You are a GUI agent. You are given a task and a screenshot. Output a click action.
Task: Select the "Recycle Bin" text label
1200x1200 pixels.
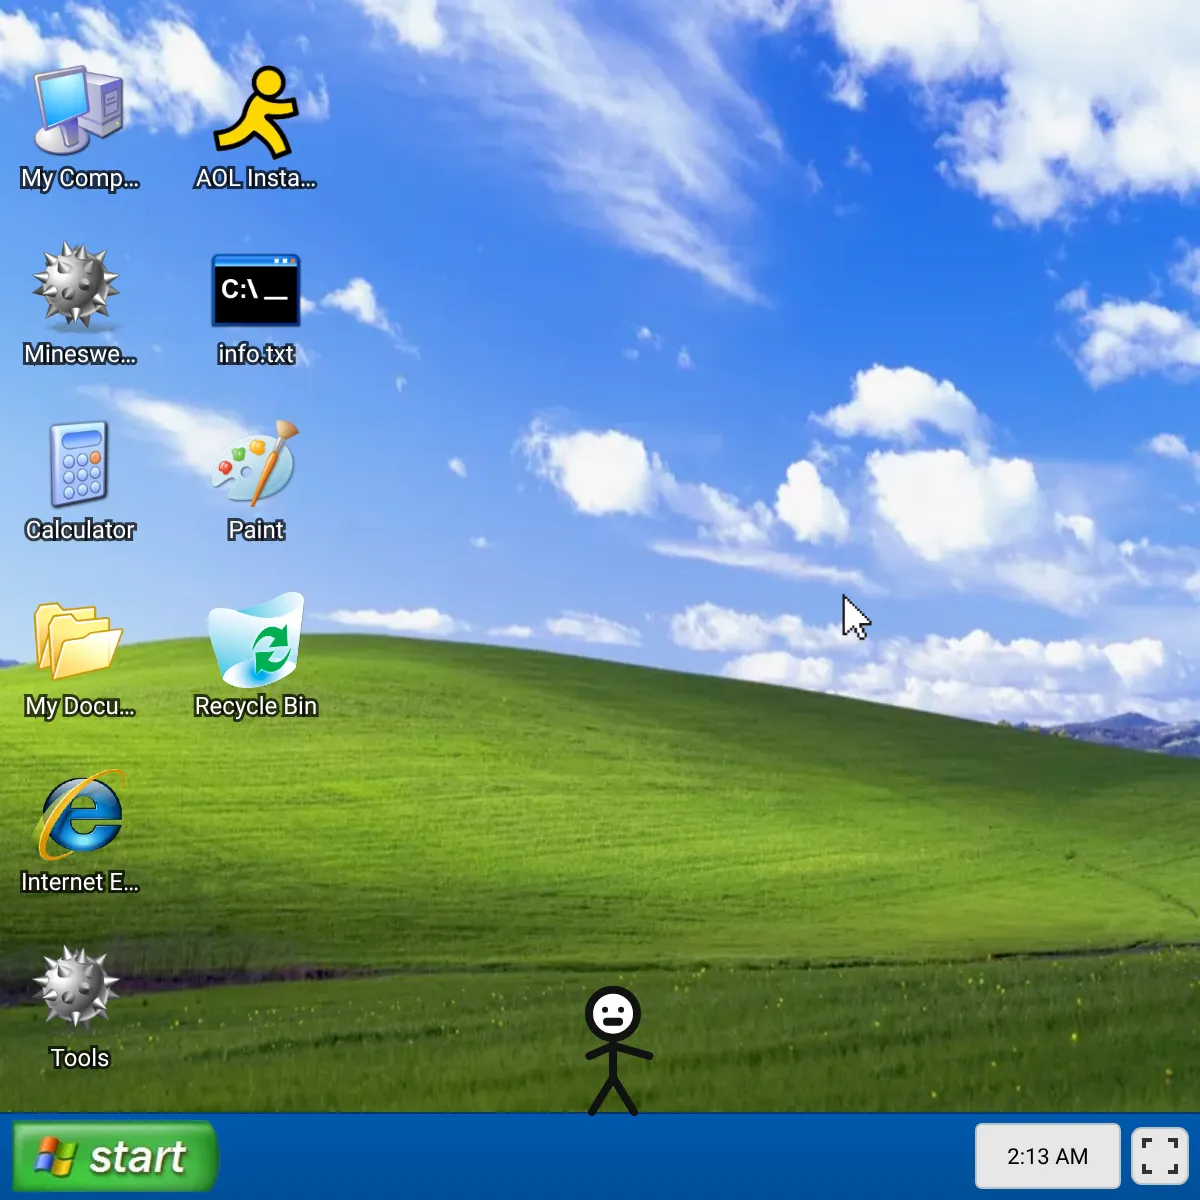(256, 706)
